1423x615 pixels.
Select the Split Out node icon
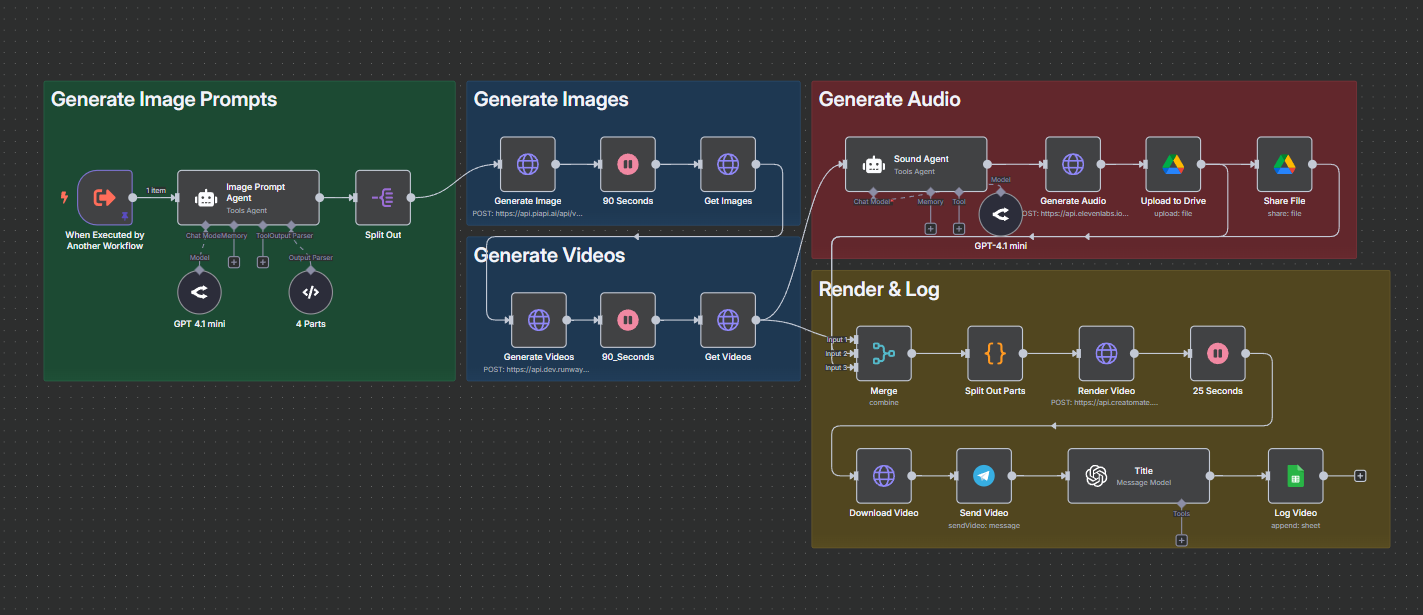382,197
